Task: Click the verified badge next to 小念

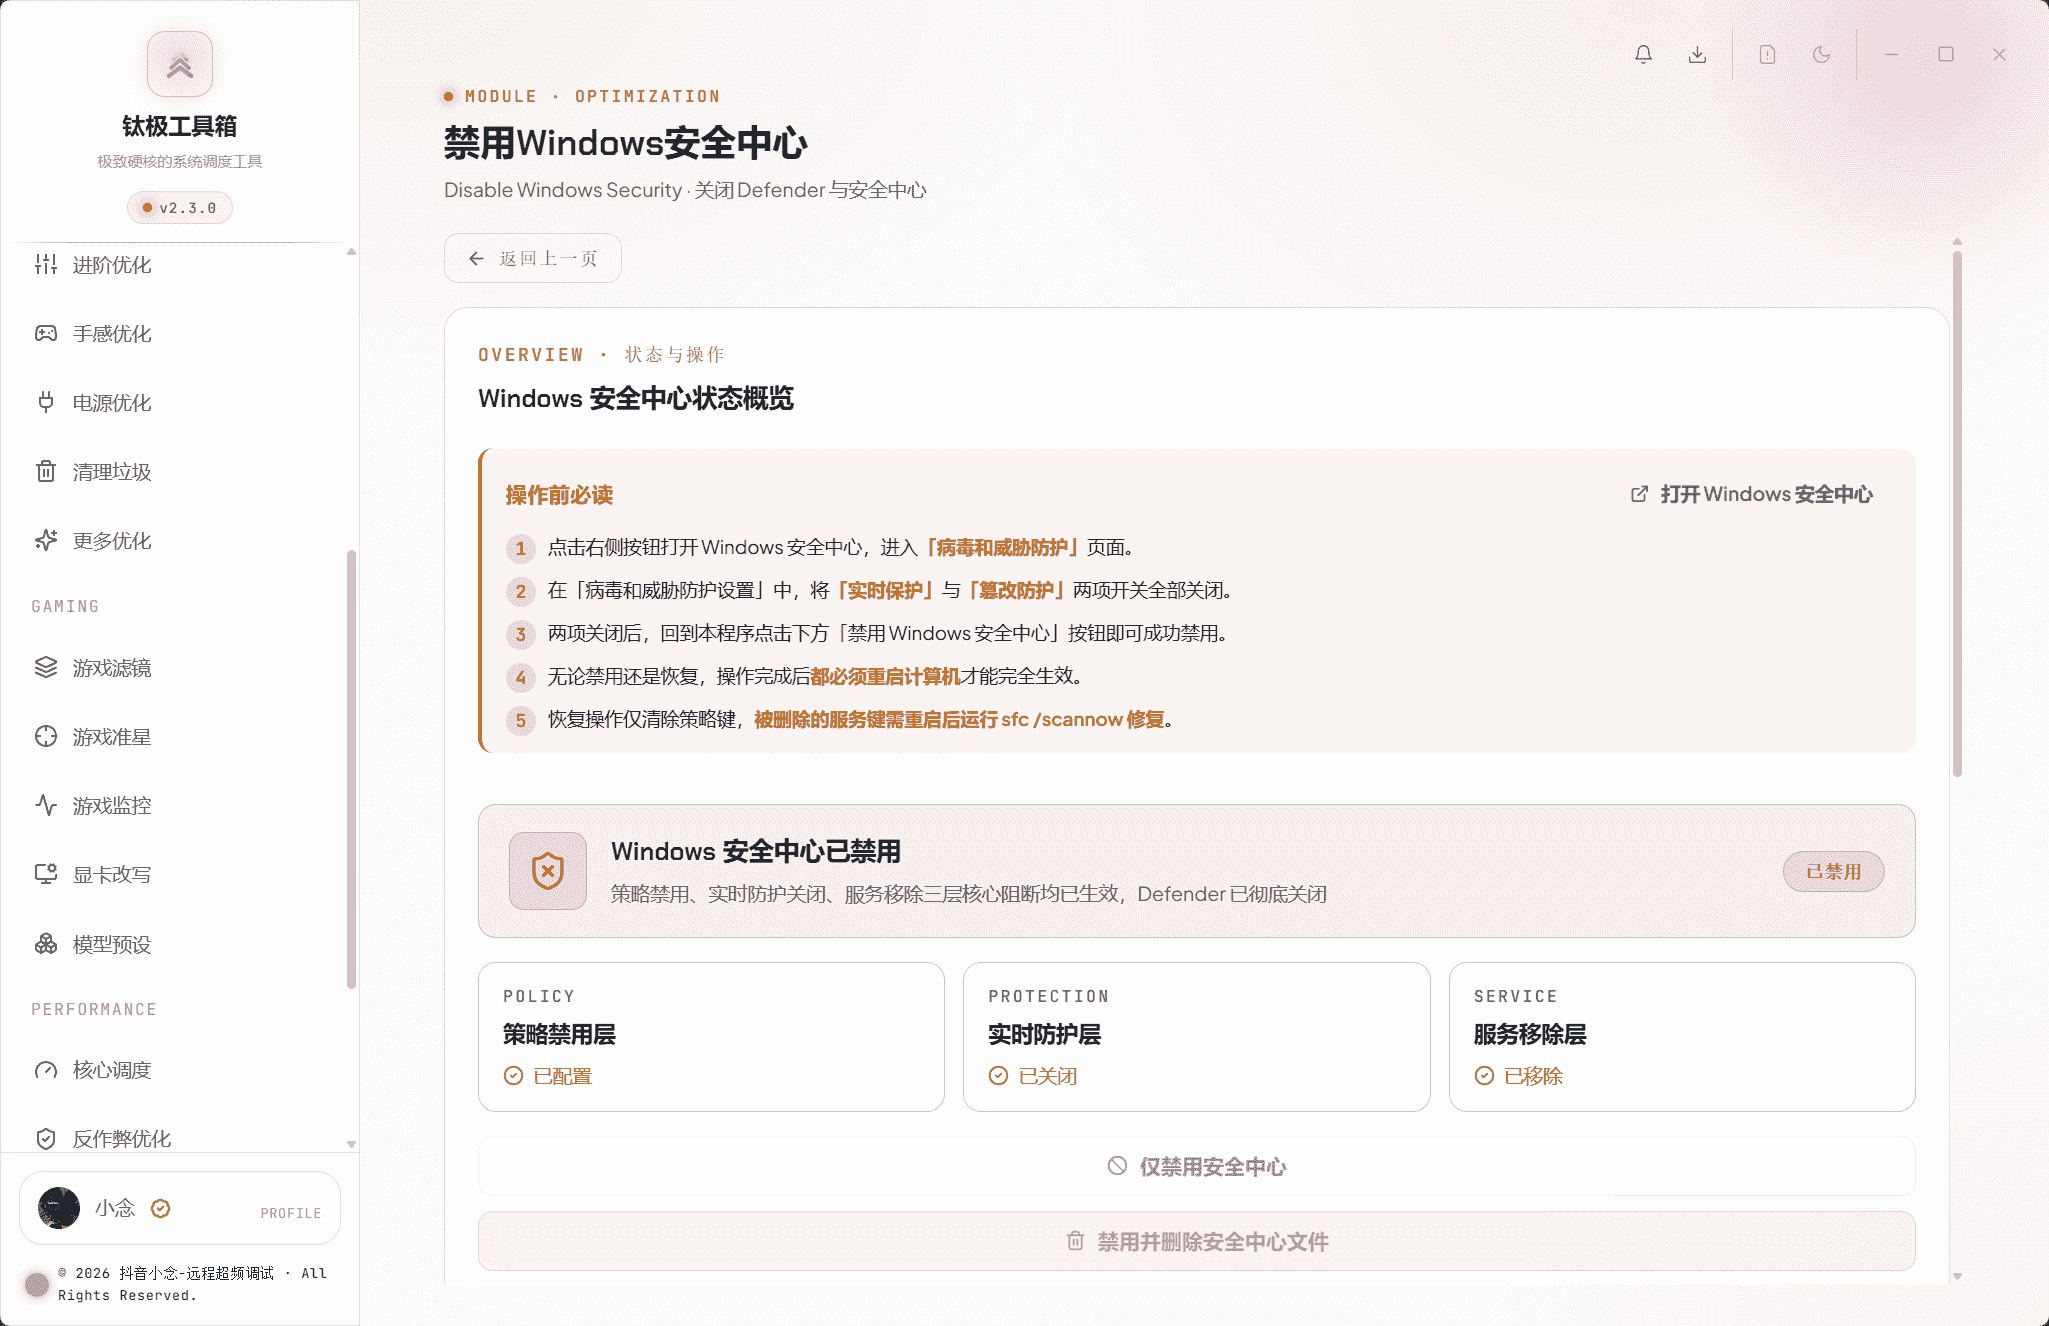Action: coord(161,1209)
